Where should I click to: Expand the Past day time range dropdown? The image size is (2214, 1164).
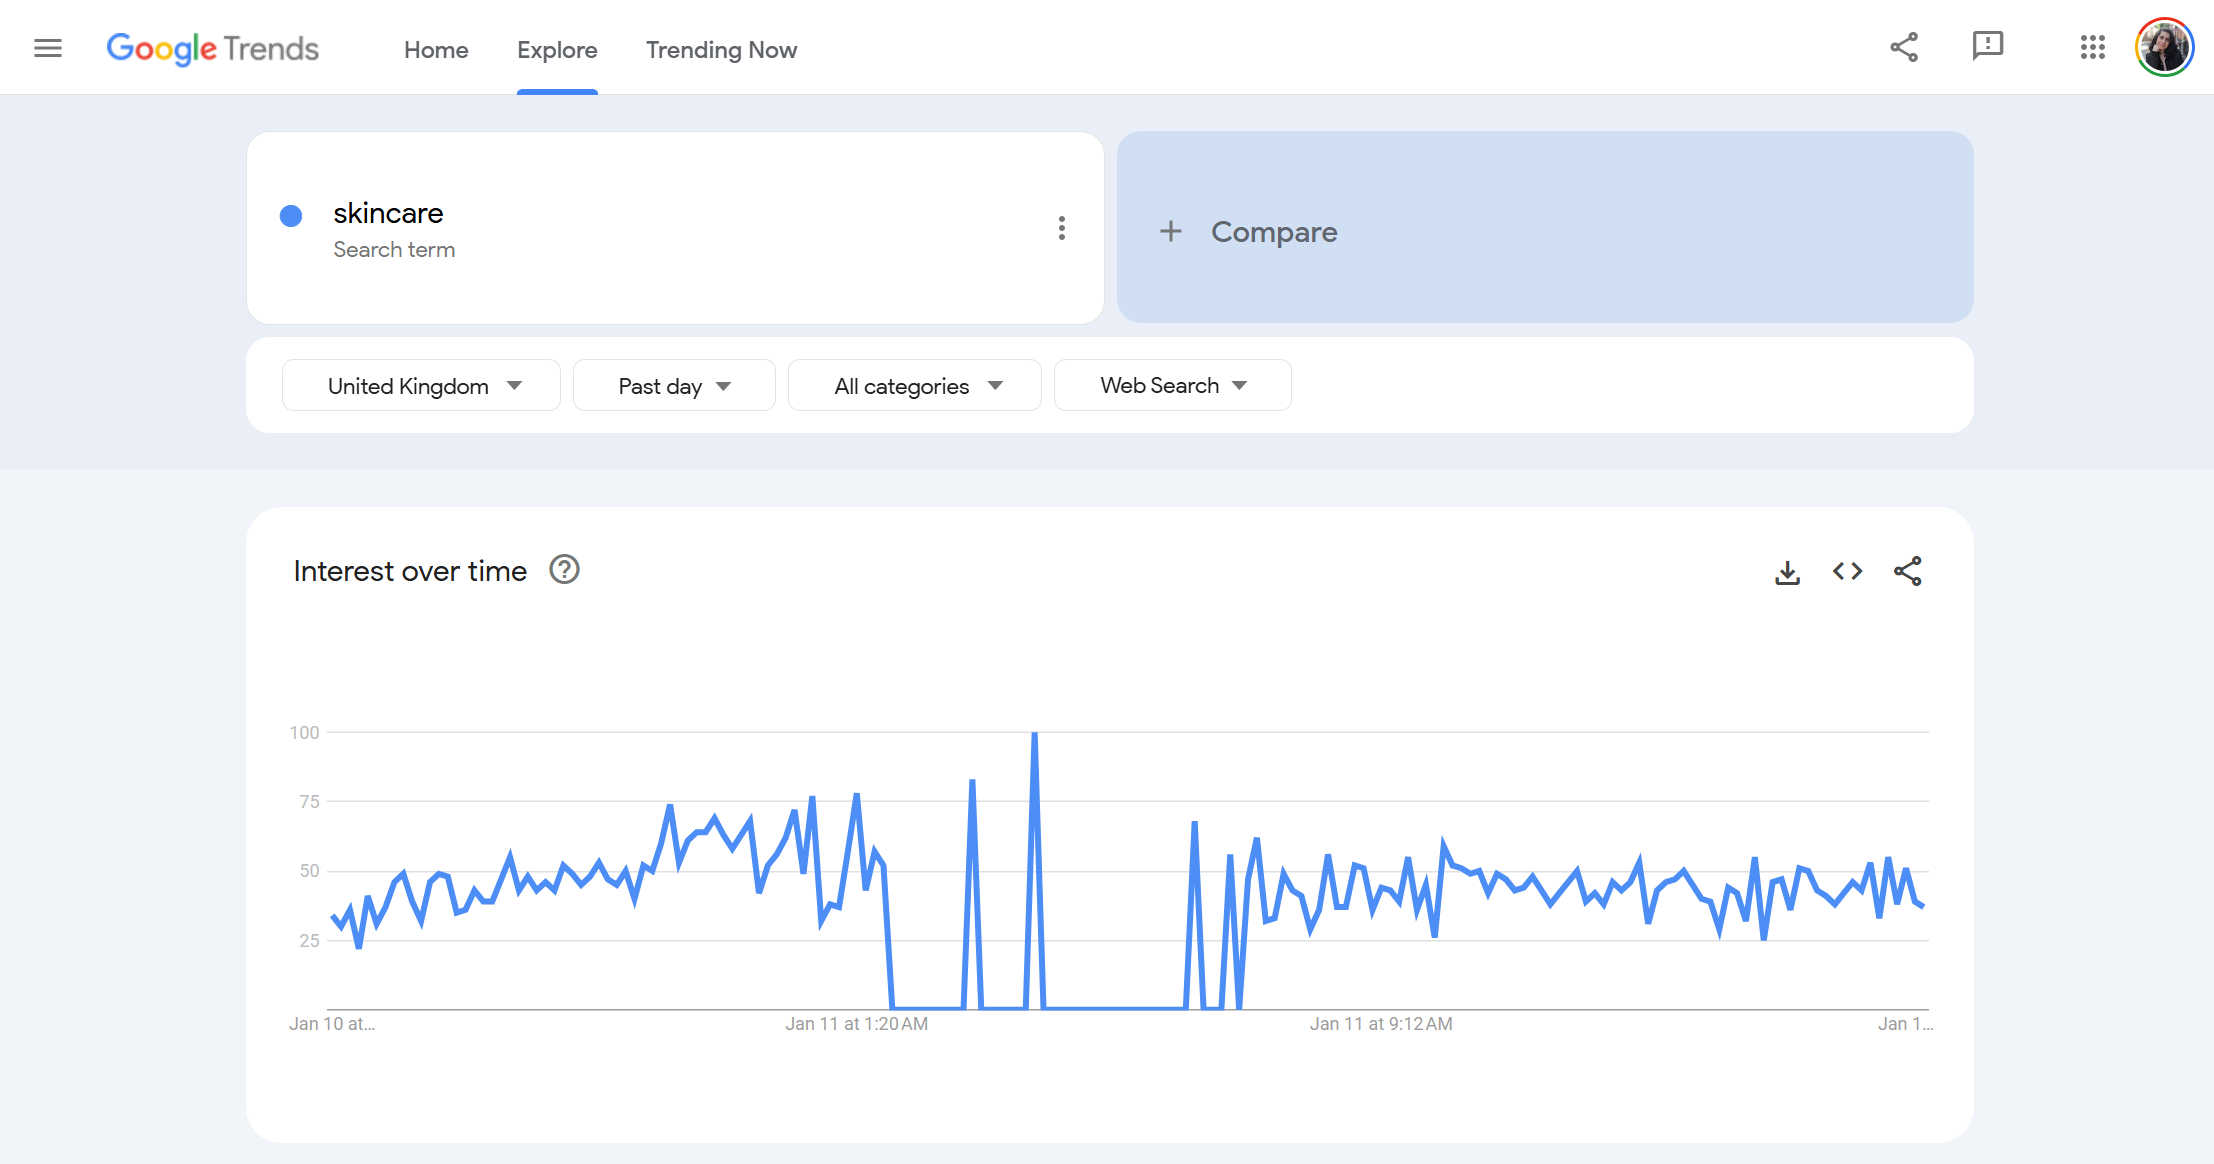[674, 386]
